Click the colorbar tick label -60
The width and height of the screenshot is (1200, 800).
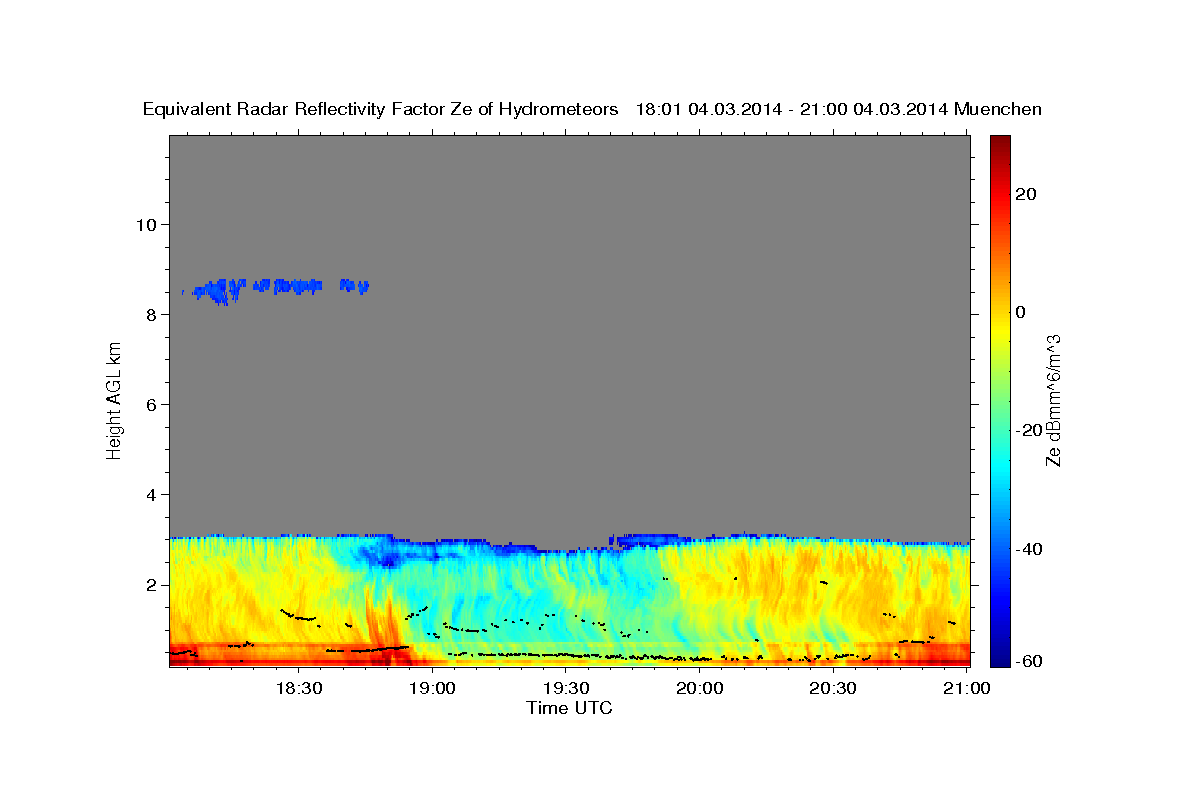(x=1027, y=661)
